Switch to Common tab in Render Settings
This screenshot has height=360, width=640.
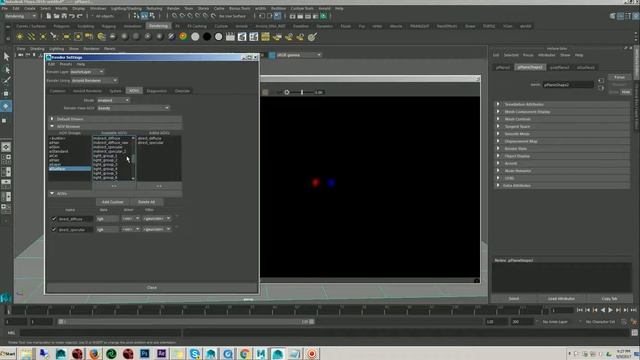(x=58, y=91)
